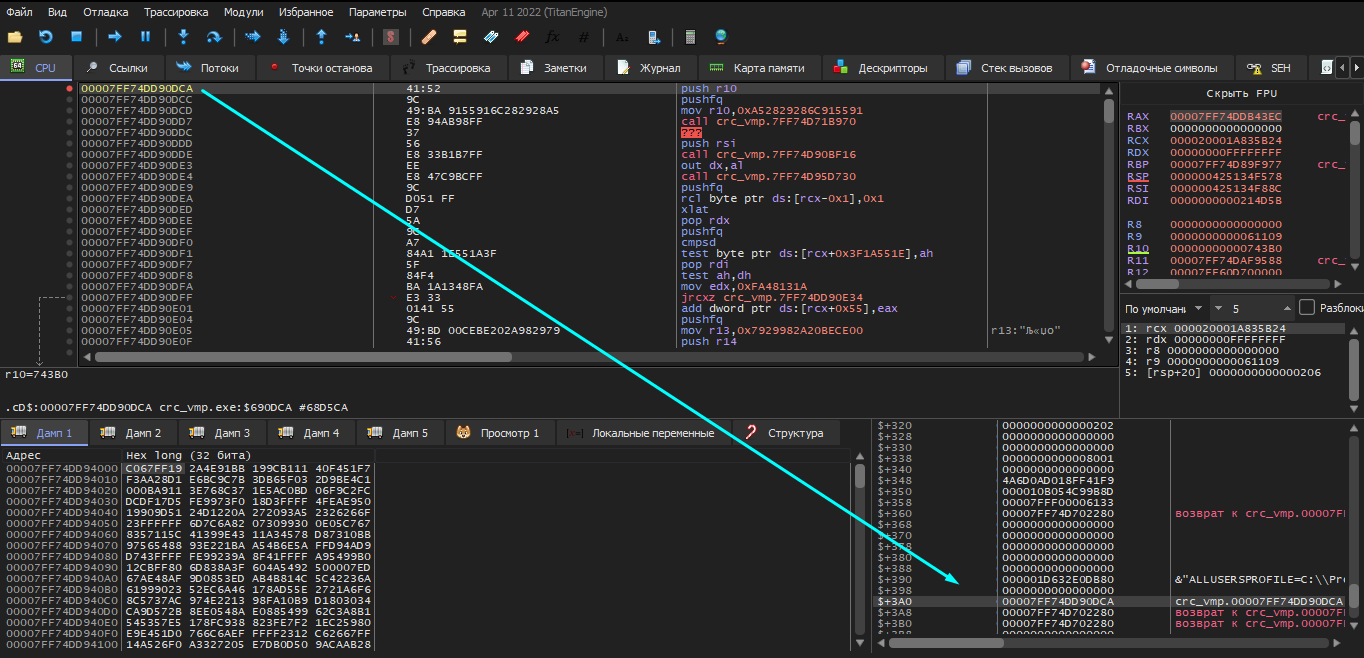The width and height of the screenshot is (1364, 658).
Task: Stop debugging with the blue square icon
Action: click(76, 37)
